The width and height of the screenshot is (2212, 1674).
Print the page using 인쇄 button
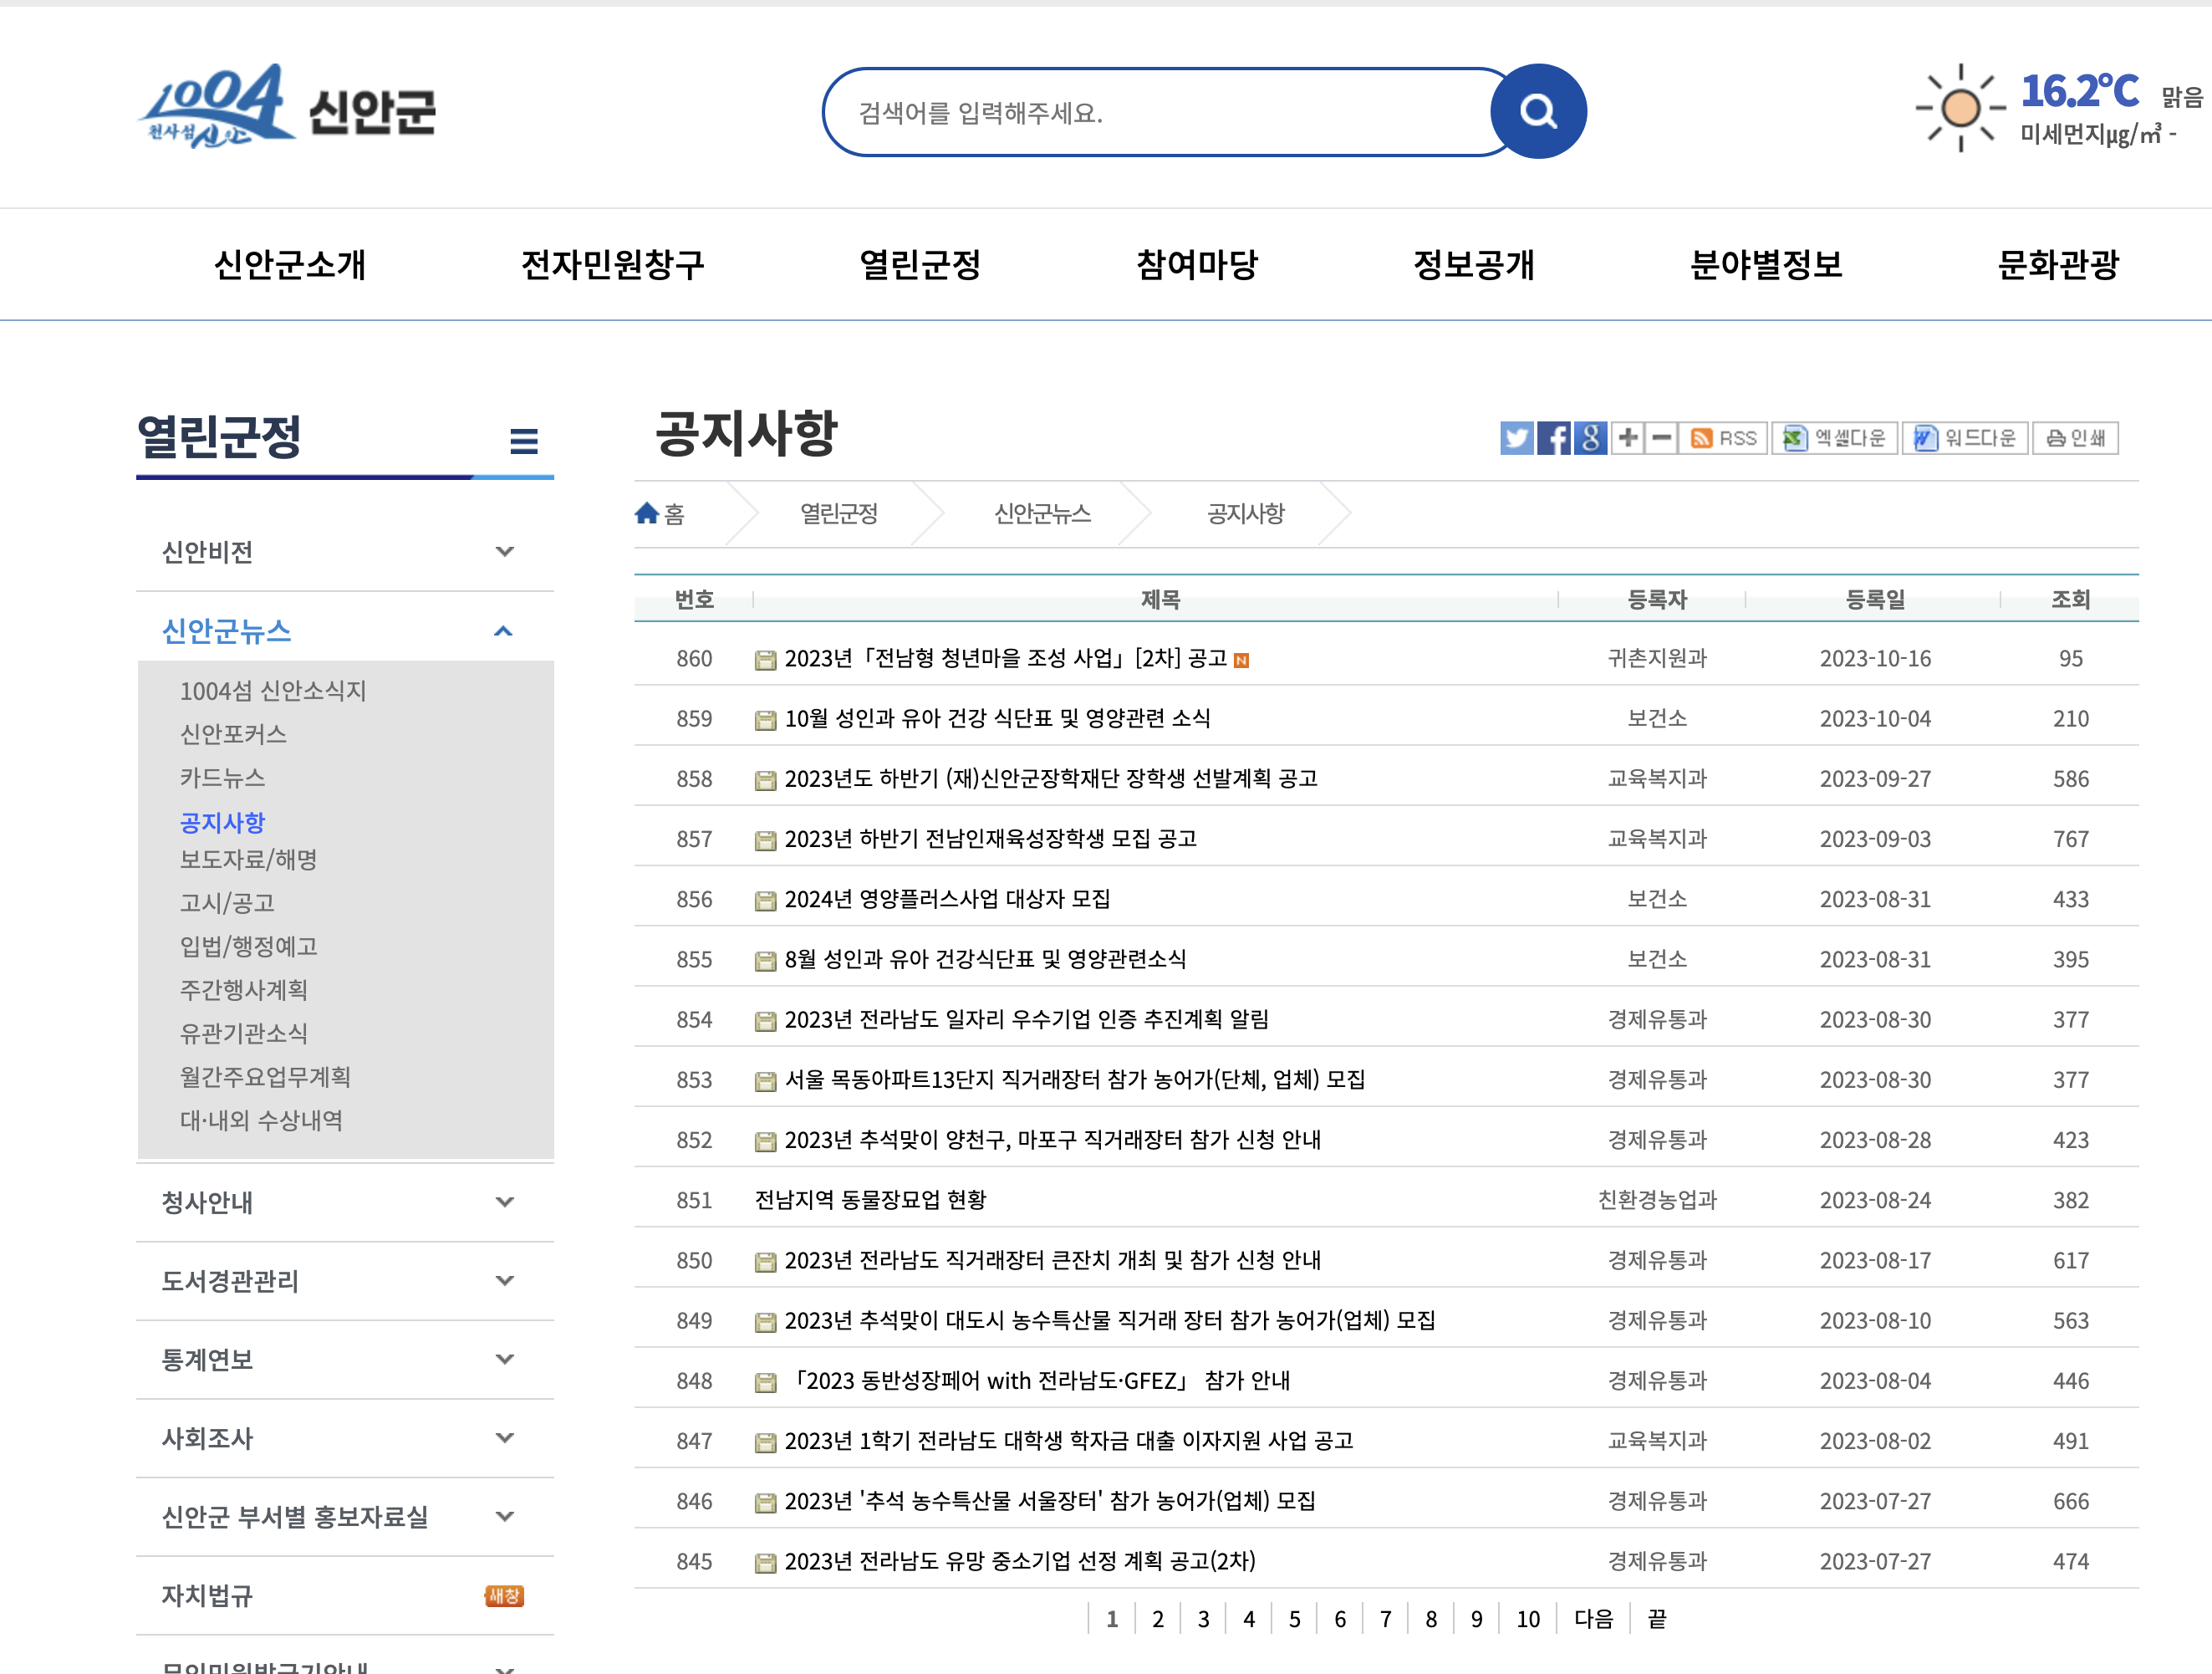[2075, 438]
